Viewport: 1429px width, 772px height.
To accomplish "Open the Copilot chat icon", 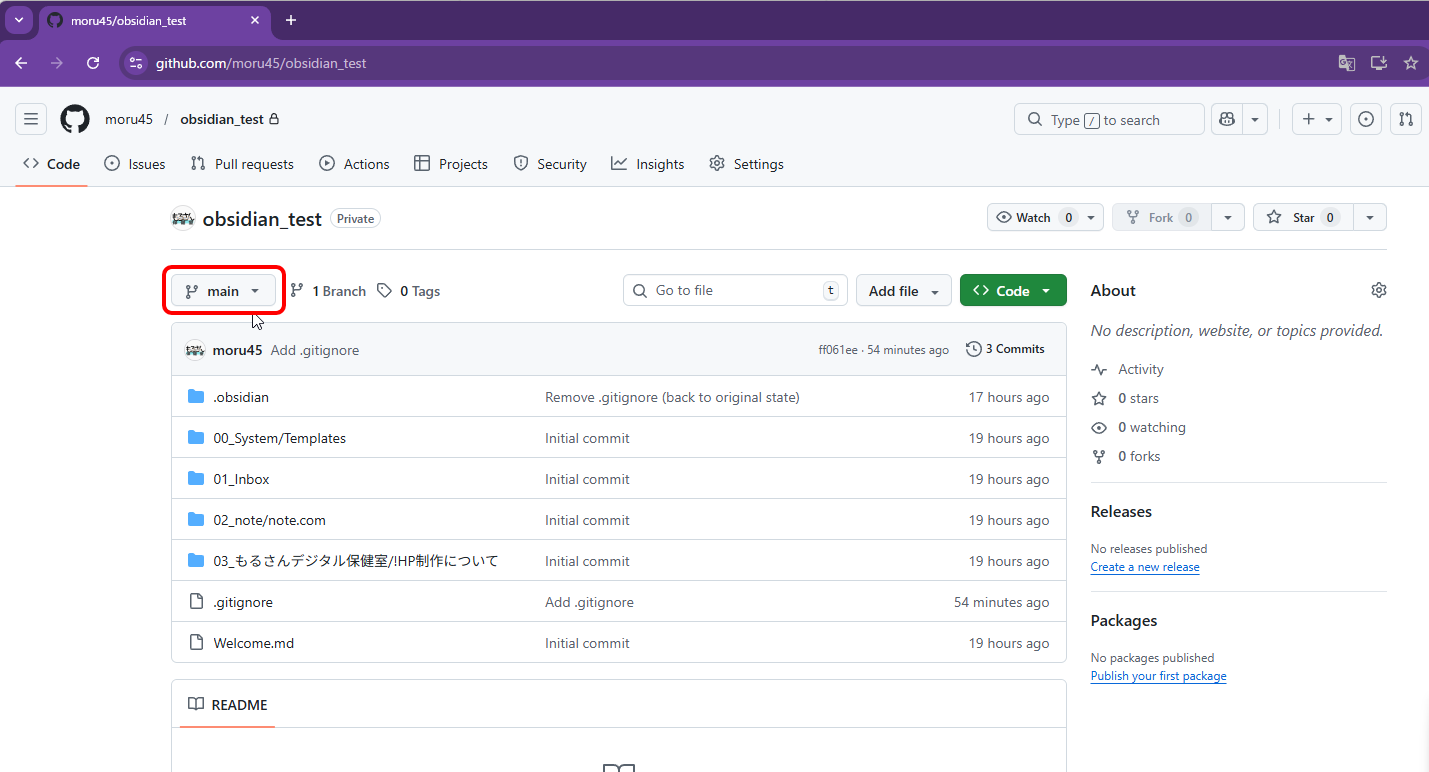I will pyautogui.click(x=1227, y=119).
